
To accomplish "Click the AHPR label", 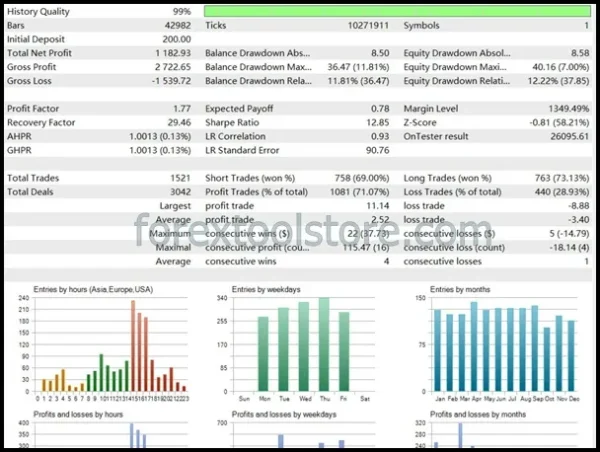I will [19, 136].
